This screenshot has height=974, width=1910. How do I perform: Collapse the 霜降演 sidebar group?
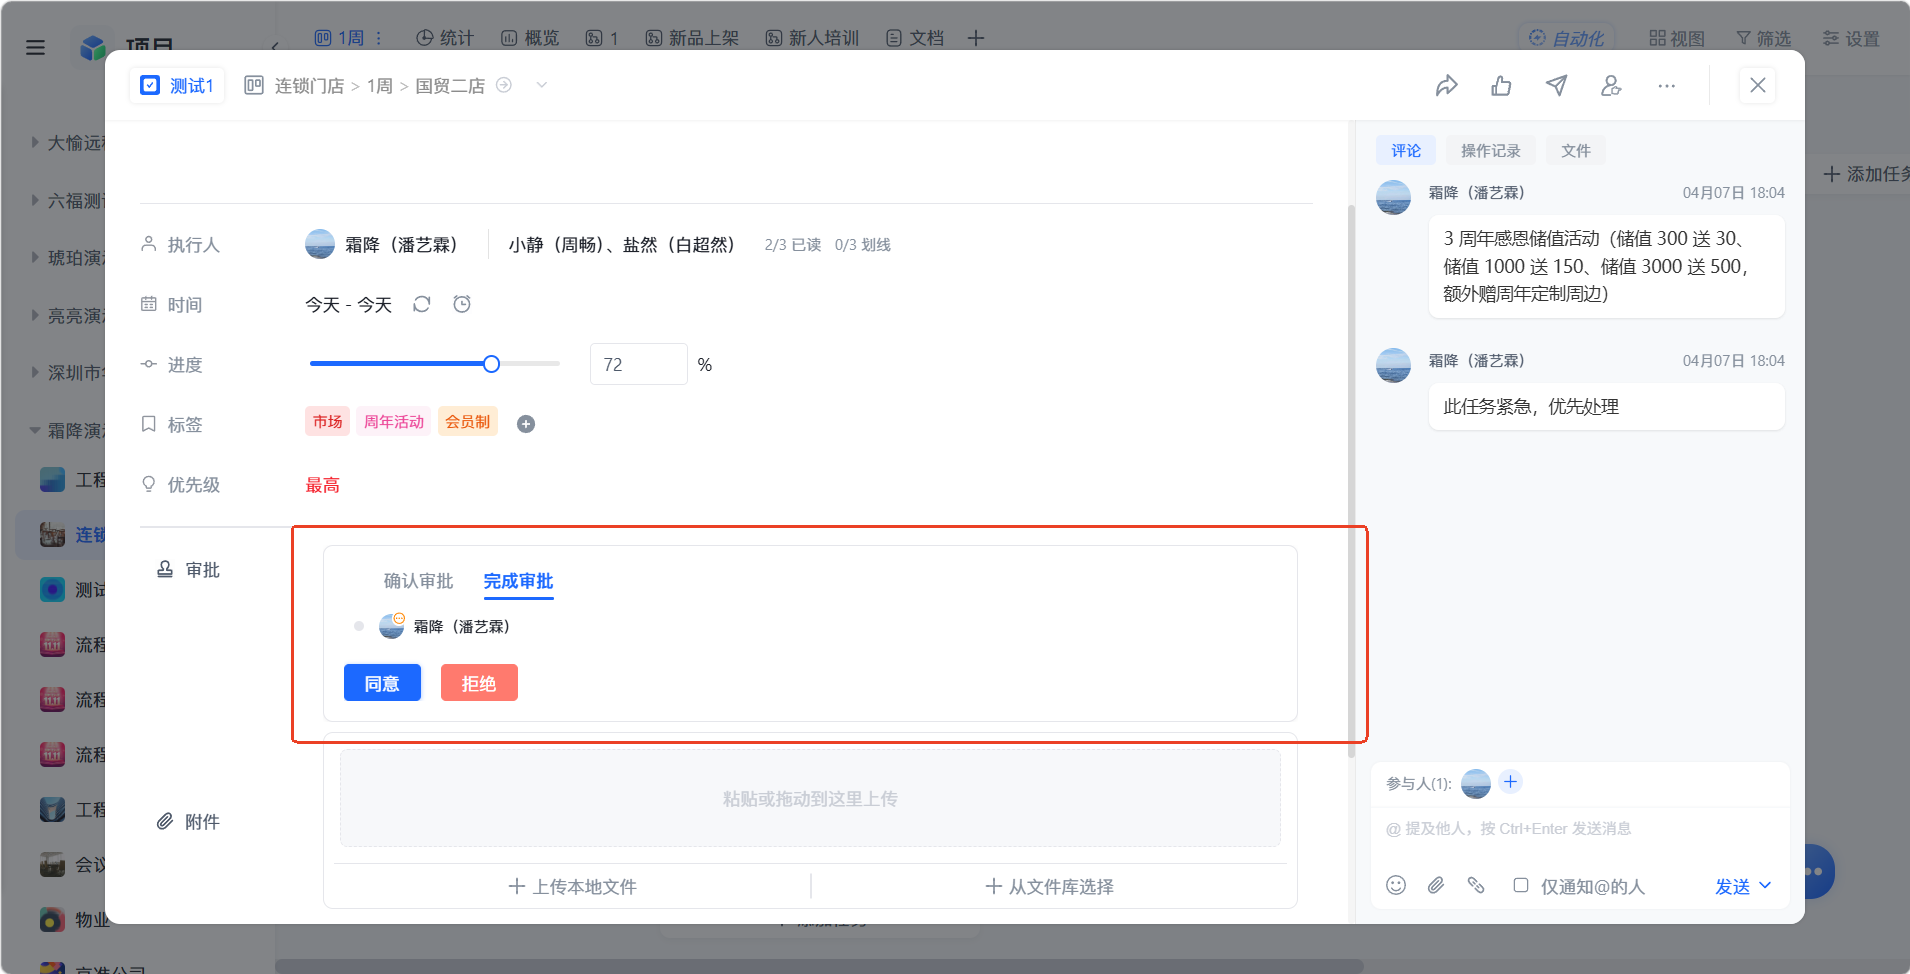(35, 430)
